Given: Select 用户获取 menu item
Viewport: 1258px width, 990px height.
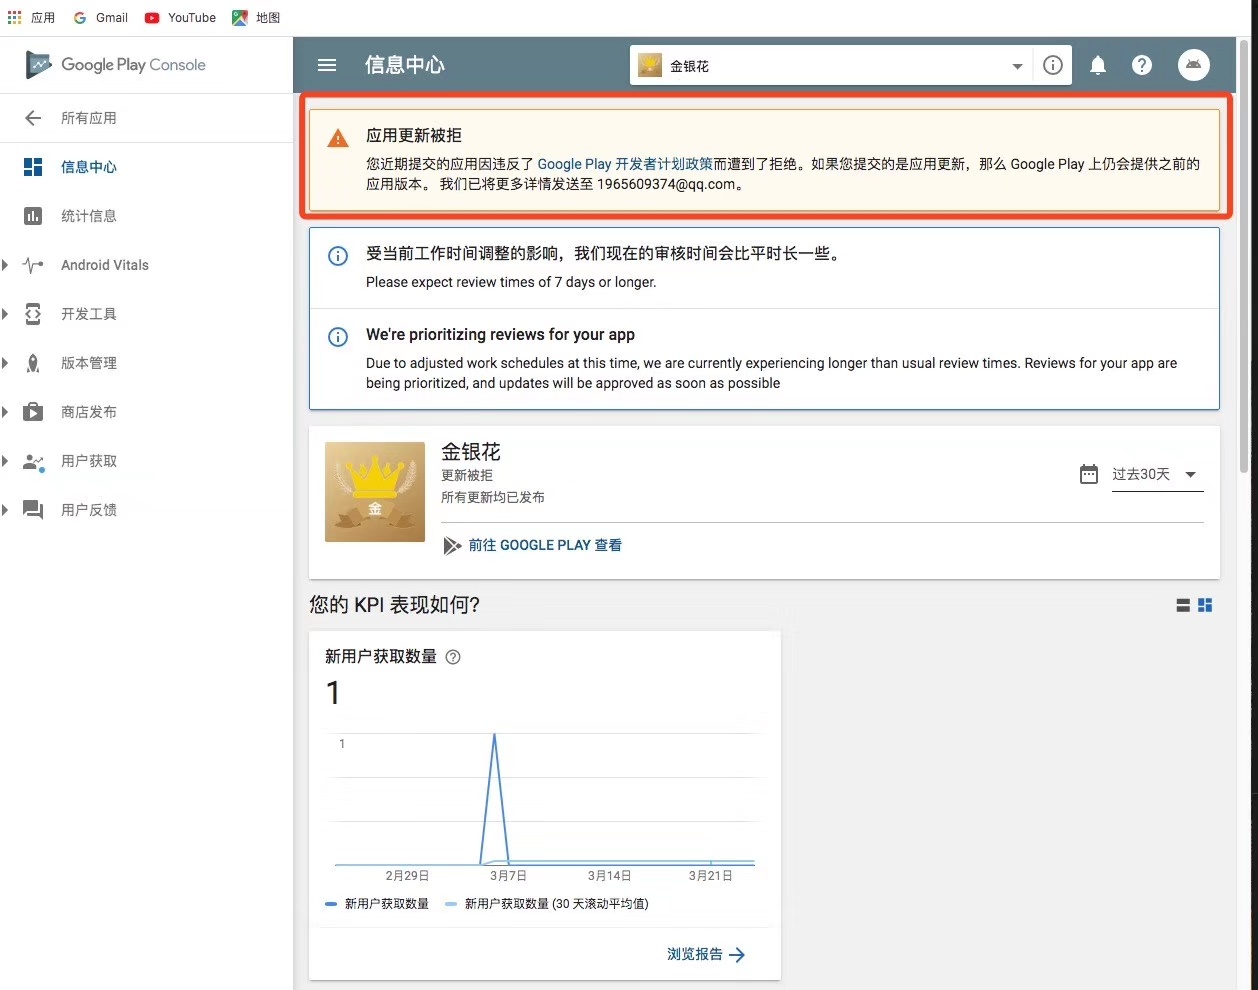Looking at the screenshot, I should tap(89, 461).
